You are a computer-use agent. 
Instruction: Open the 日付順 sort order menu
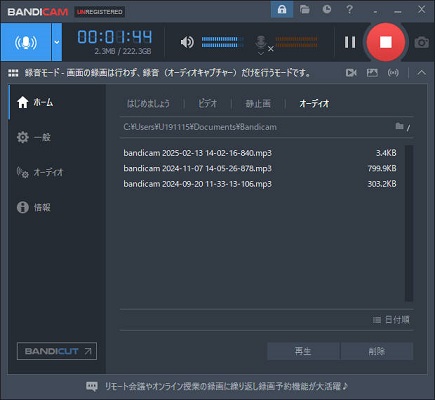391,320
